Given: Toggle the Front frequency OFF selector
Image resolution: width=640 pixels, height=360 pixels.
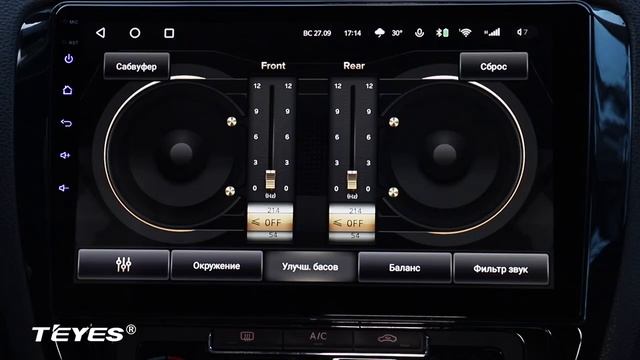Looking at the screenshot, I should pos(270,223).
